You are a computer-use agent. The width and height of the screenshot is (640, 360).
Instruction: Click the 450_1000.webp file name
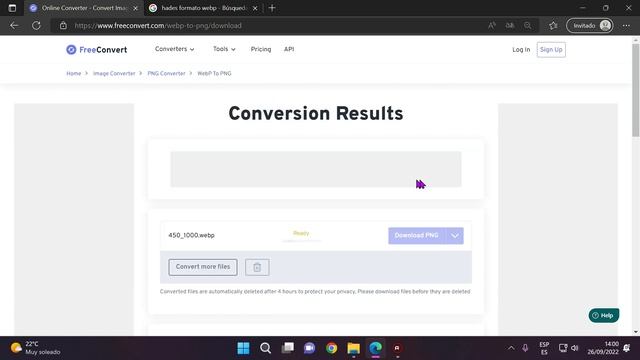click(x=191, y=236)
